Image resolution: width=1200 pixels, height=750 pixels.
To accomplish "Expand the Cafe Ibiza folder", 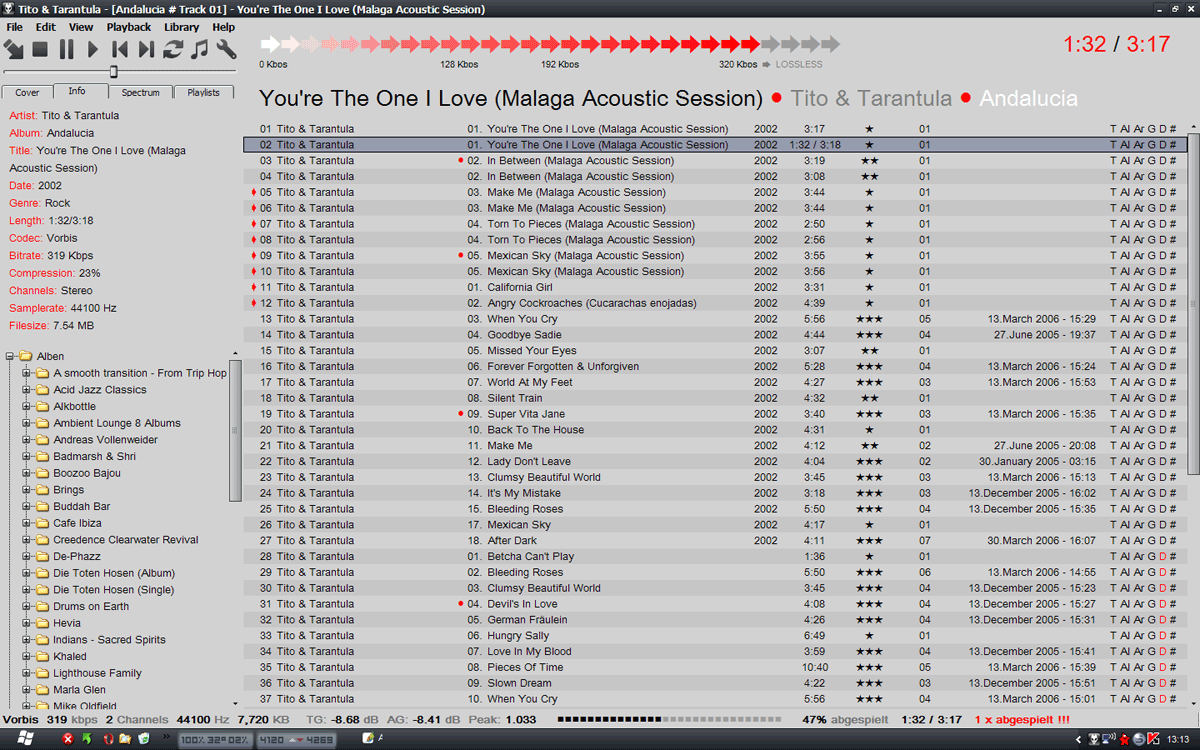I will click(27, 523).
